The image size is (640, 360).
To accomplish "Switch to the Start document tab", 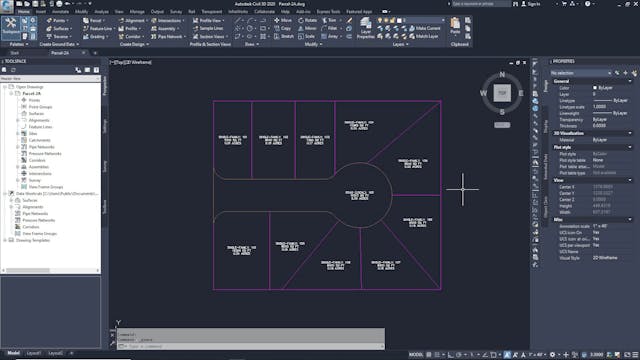I will pyautogui.click(x=15, y=53).
